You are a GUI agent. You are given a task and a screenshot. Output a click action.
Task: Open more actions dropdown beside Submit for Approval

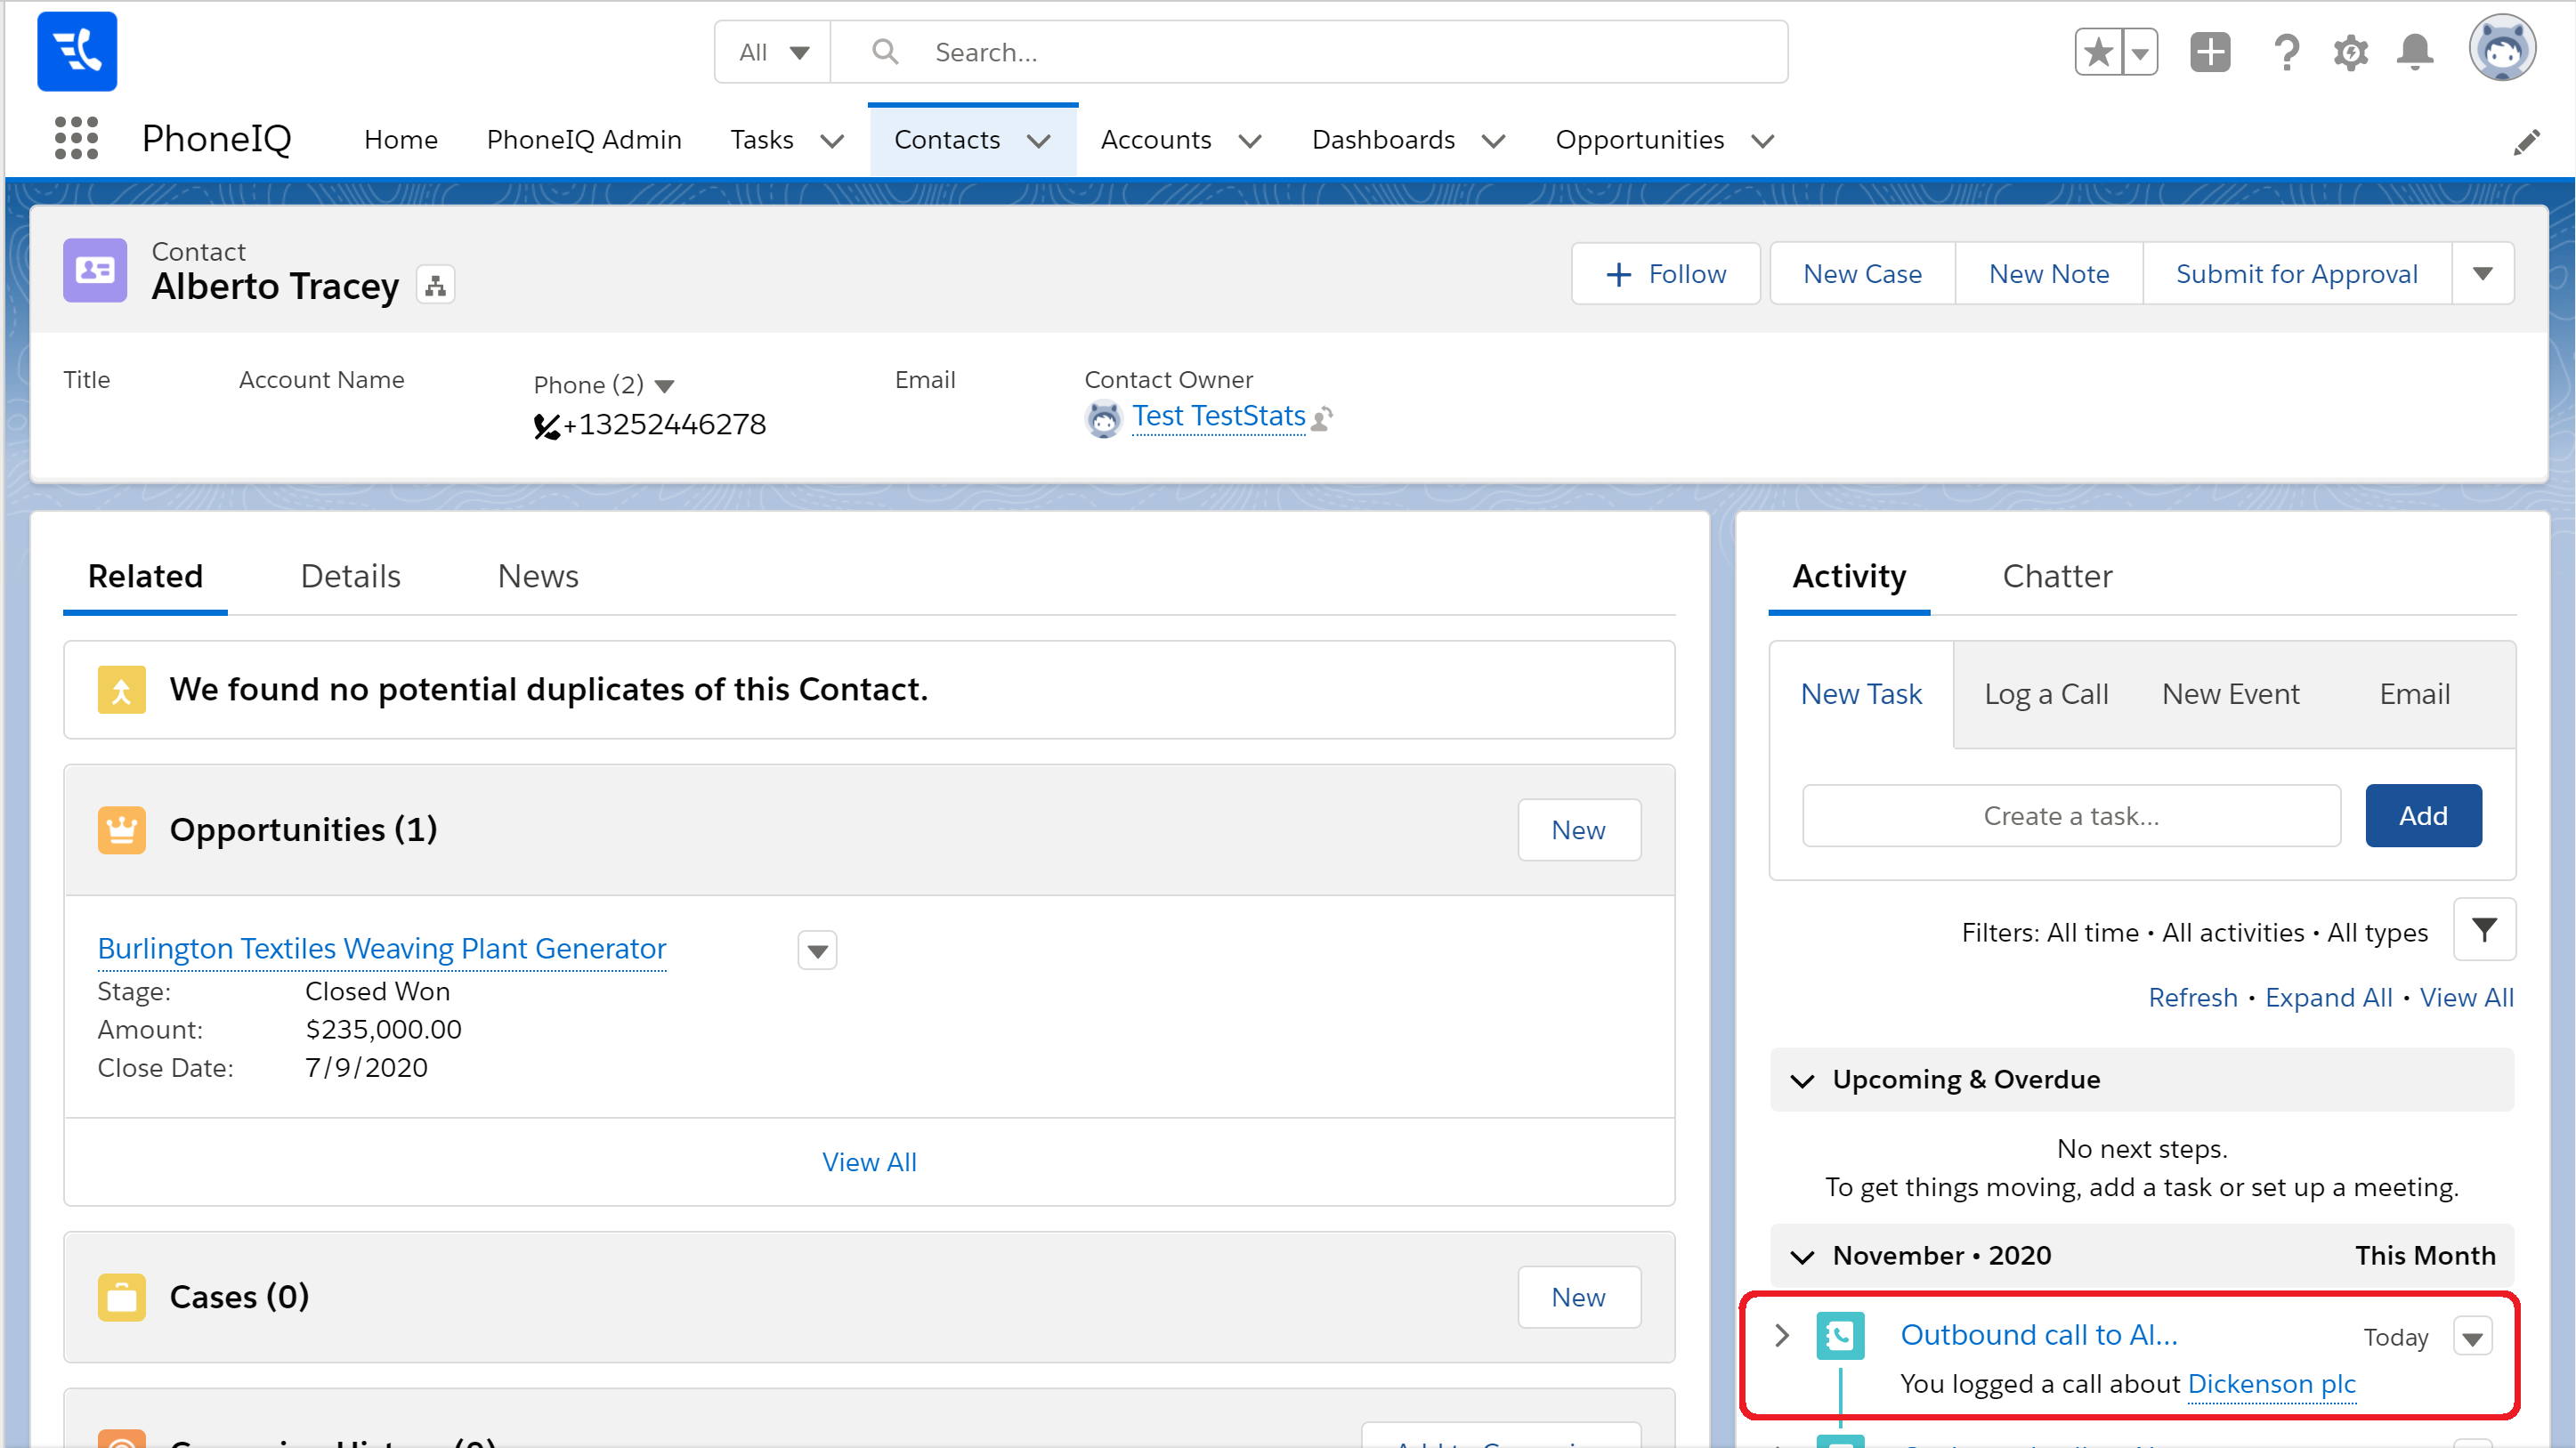click(x=2482, y=274)
